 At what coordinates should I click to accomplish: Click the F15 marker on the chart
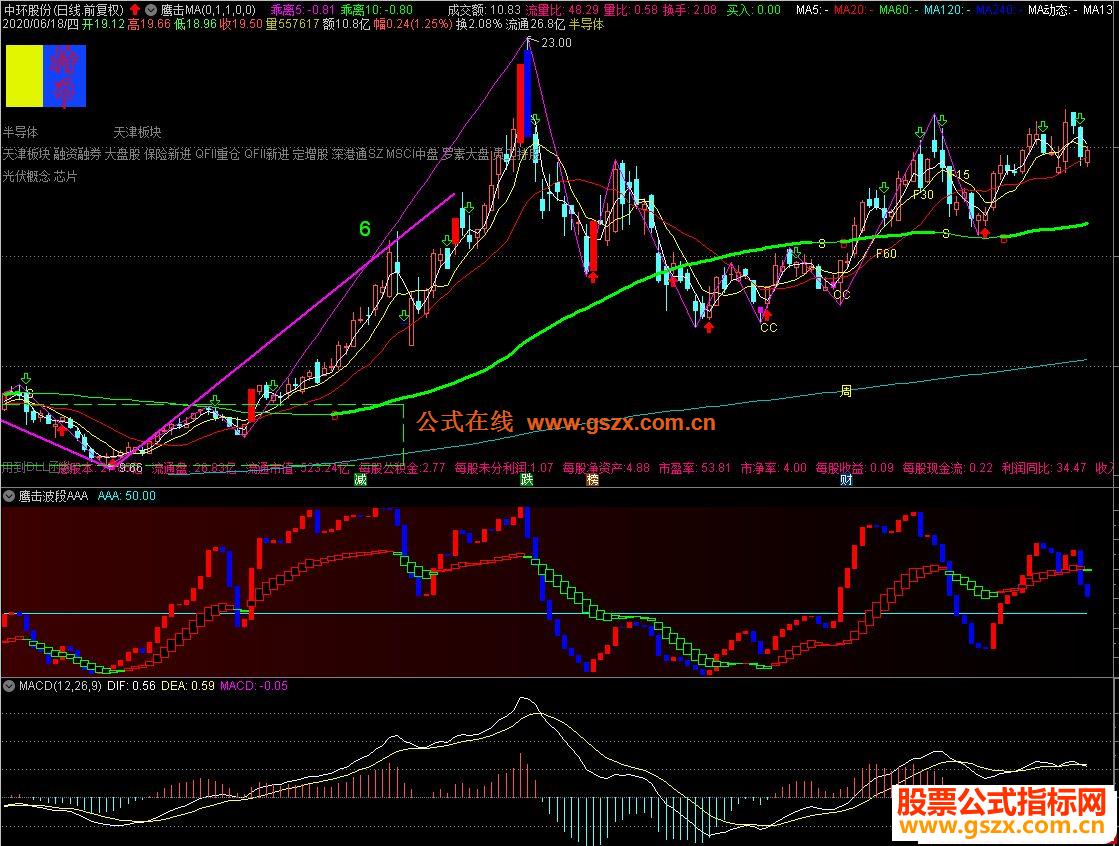(958, 174)
